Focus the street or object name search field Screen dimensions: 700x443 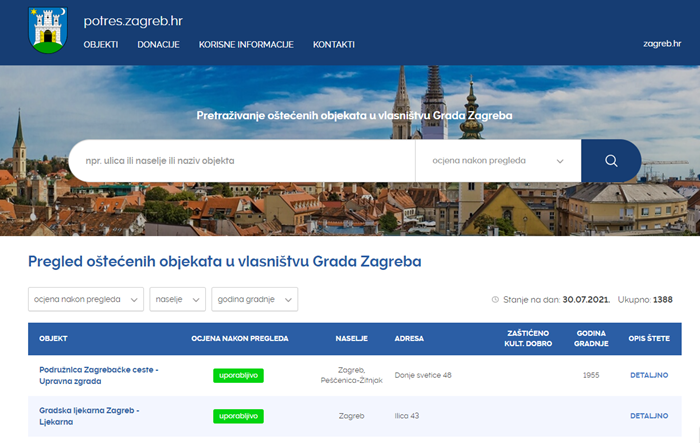241,160
